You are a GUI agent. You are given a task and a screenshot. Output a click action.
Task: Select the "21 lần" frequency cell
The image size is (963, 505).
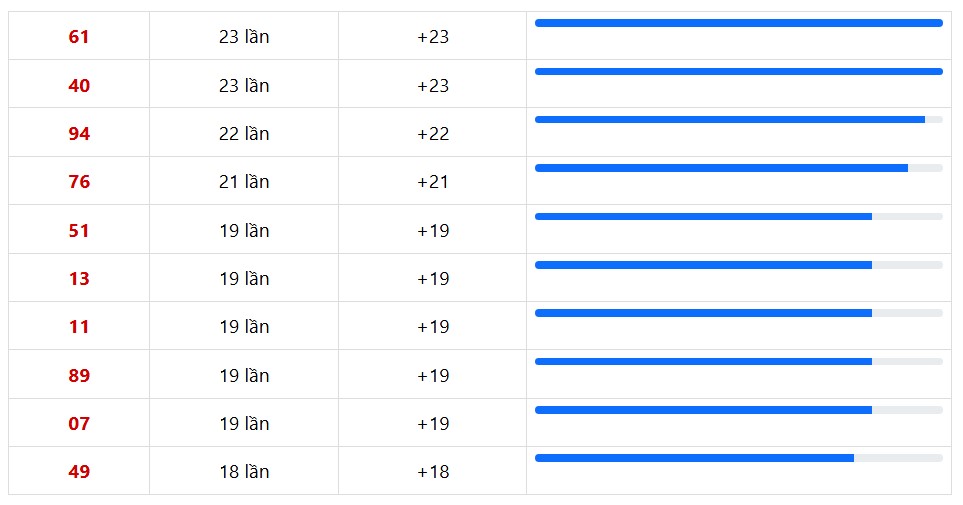(x=244, y=182)
